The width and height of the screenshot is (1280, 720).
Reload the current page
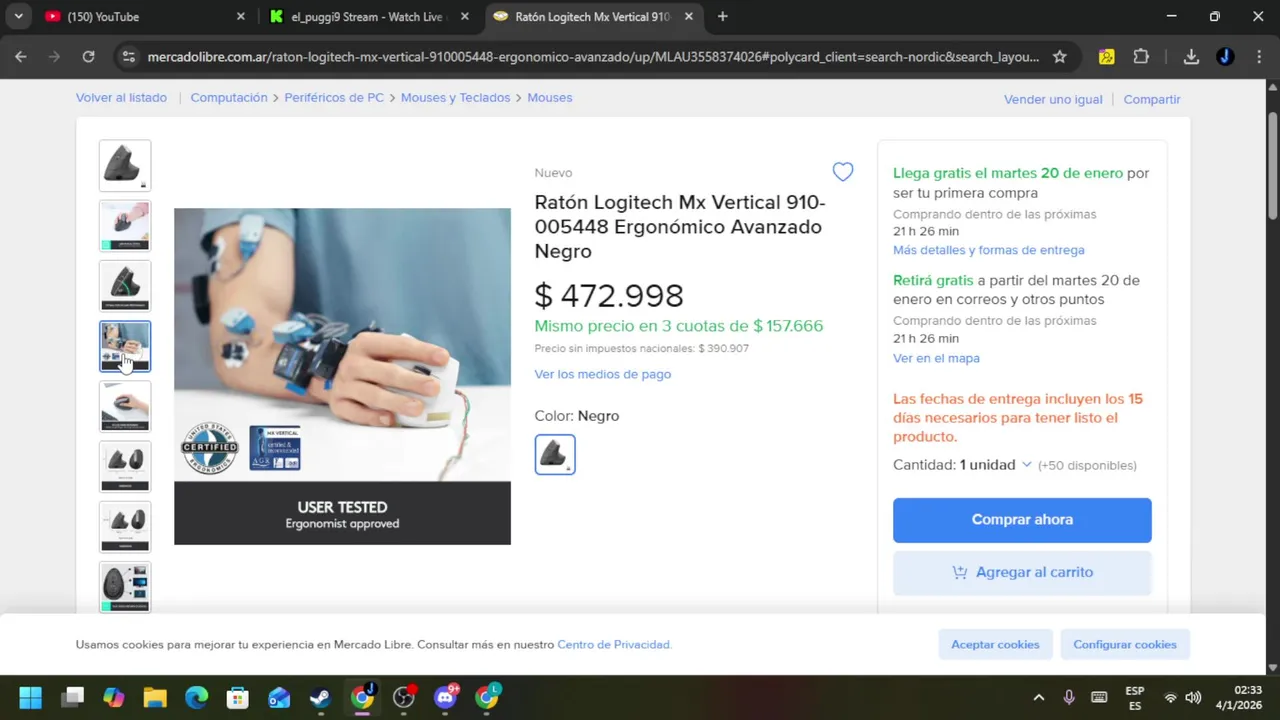[x=88, y=57]
